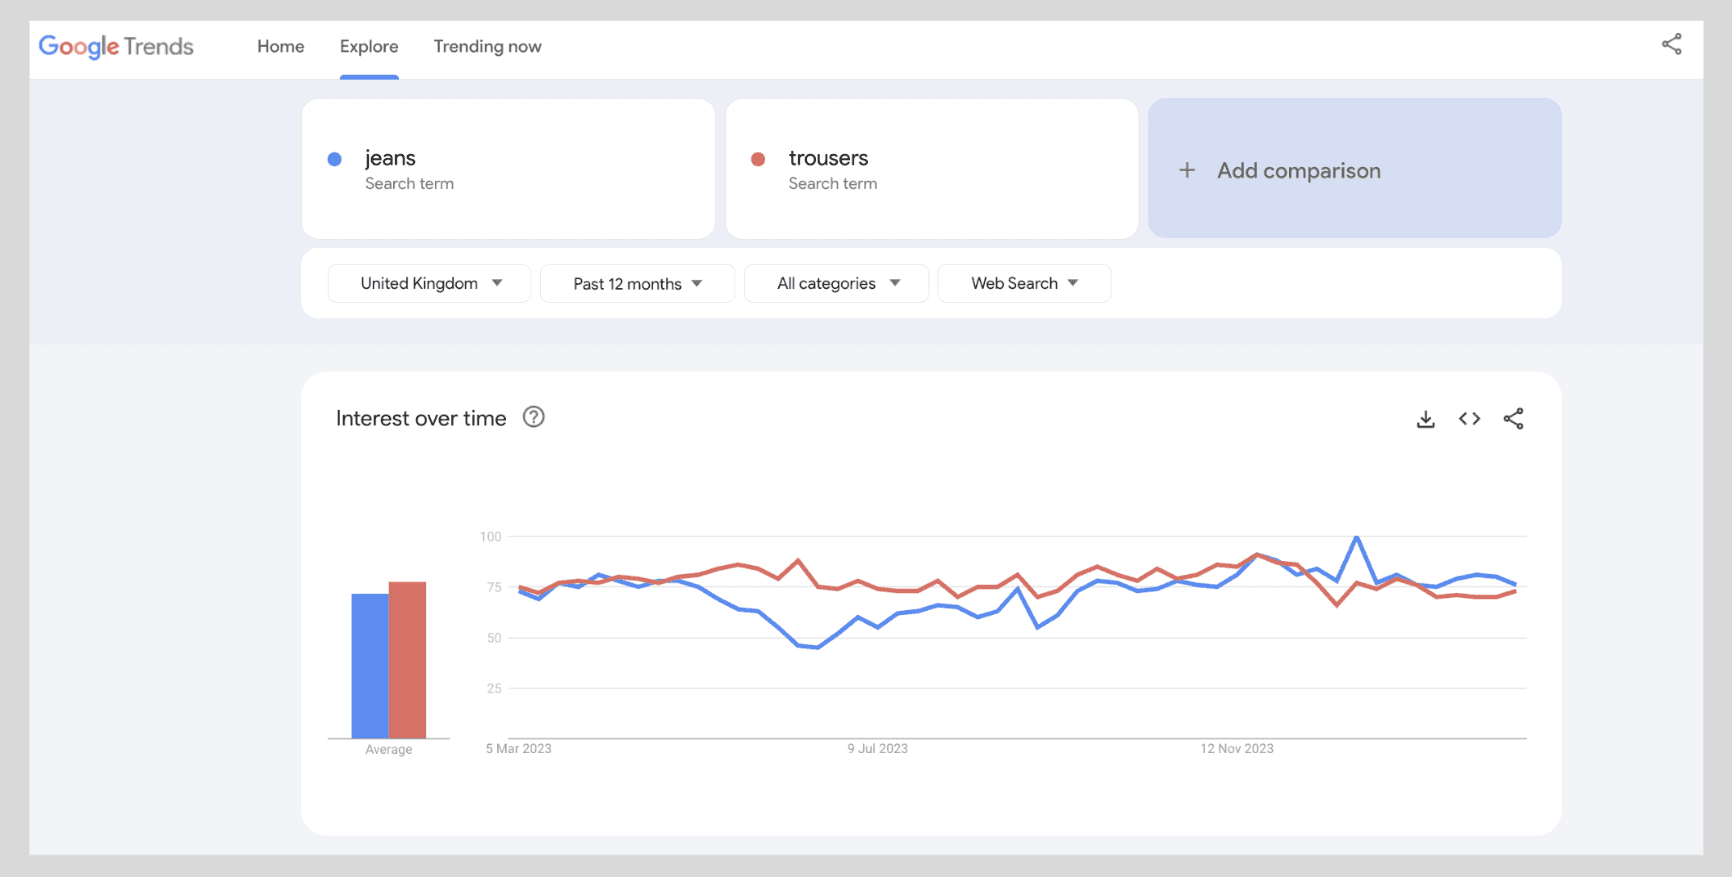Open the help icon beside Interest over time

[x=534, y=417]
